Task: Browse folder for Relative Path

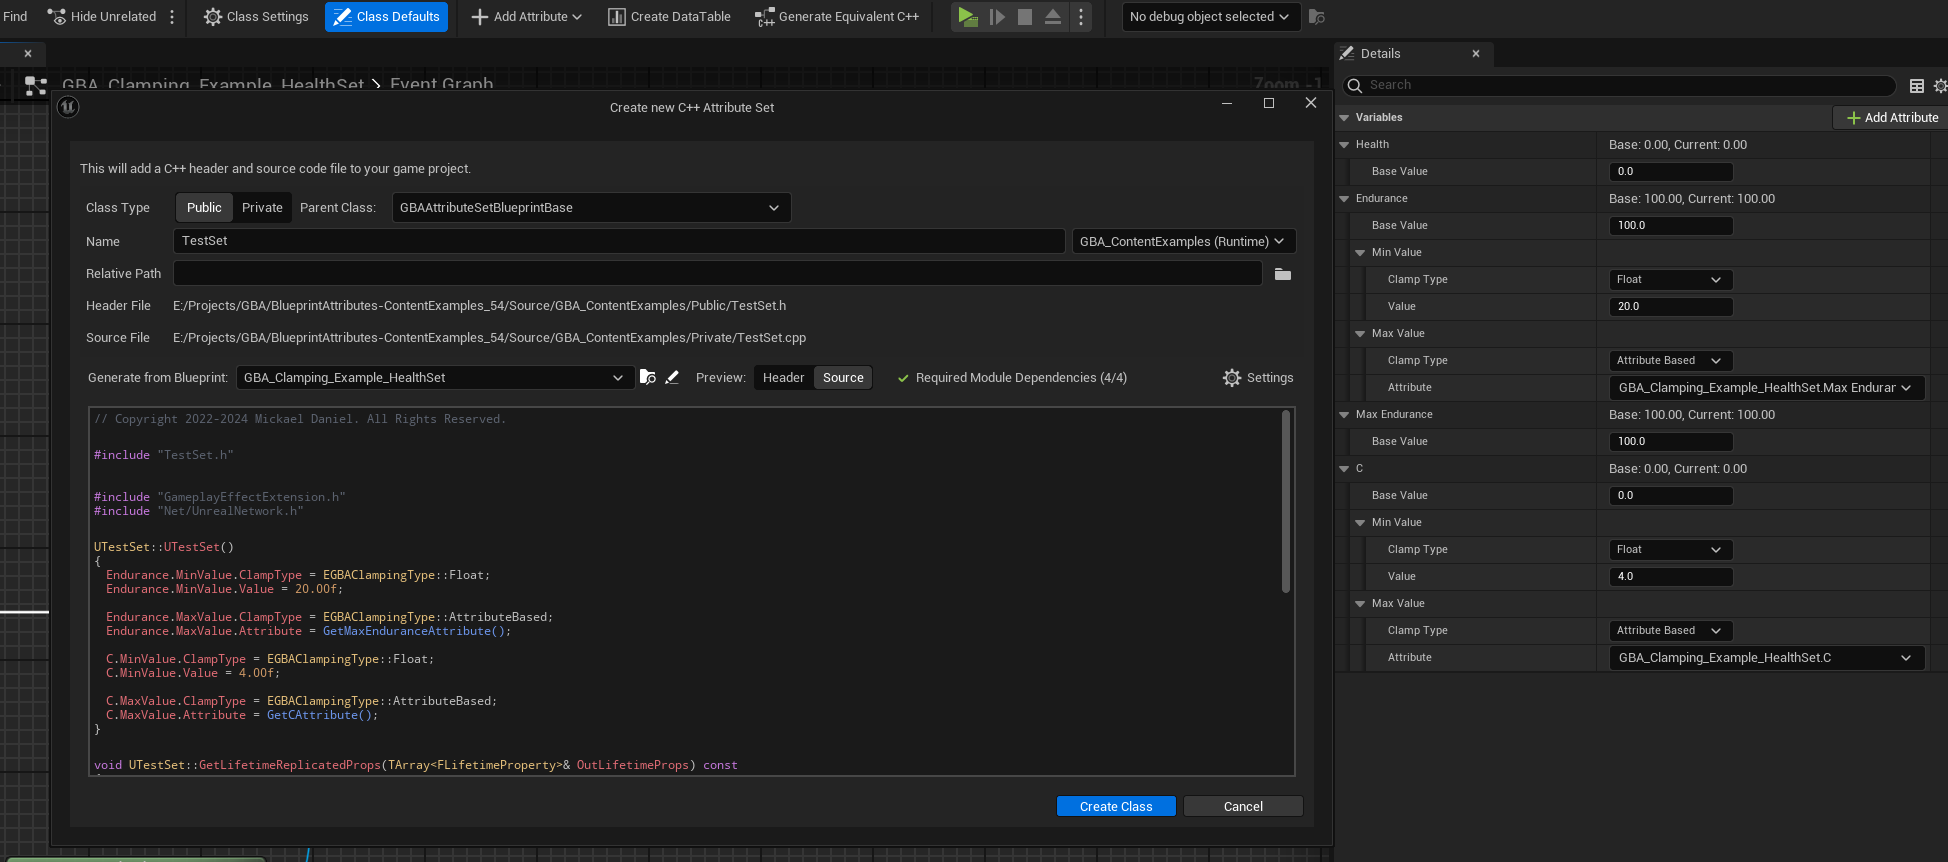Action: [1283, 274]
